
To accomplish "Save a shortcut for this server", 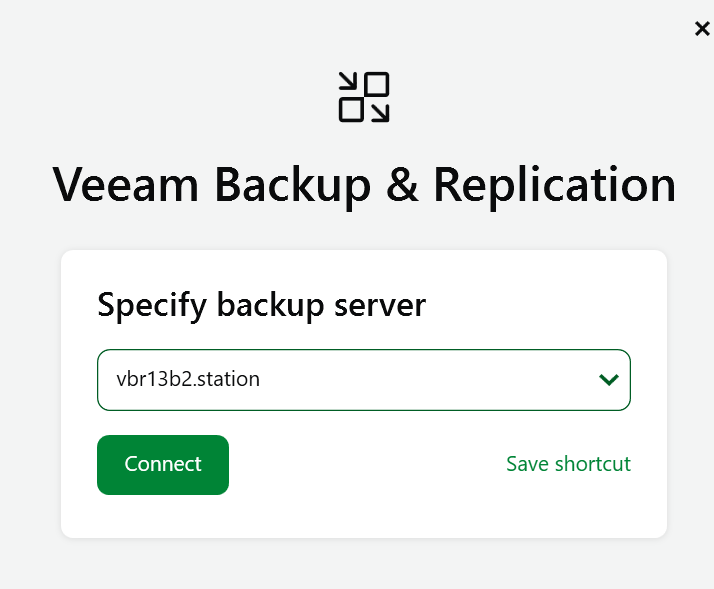I will tap(568, 464).
